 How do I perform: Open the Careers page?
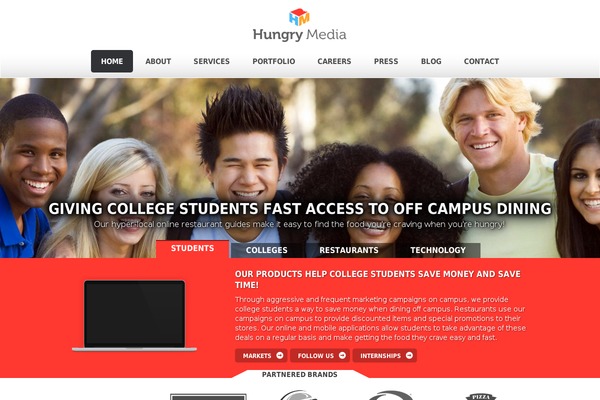(x=334, y=61)
